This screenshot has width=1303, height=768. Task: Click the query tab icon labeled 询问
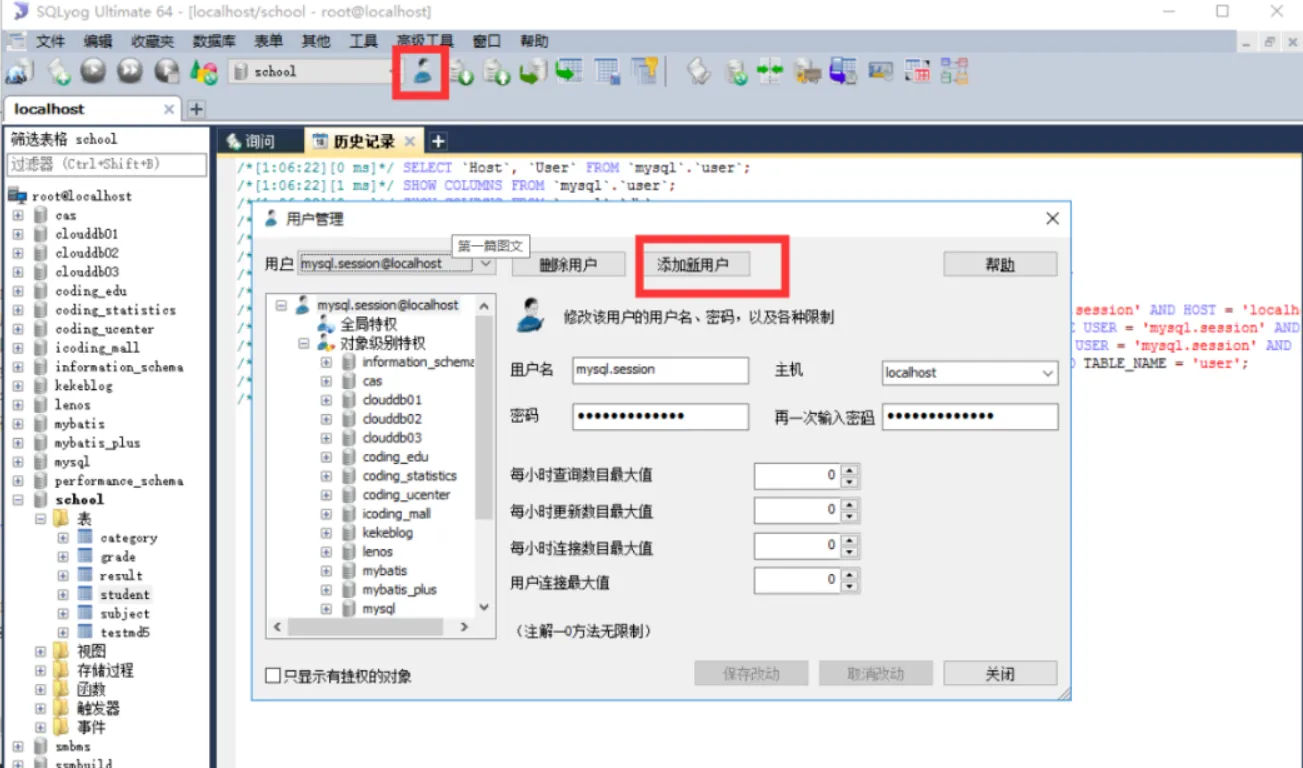tap(234, 142)
